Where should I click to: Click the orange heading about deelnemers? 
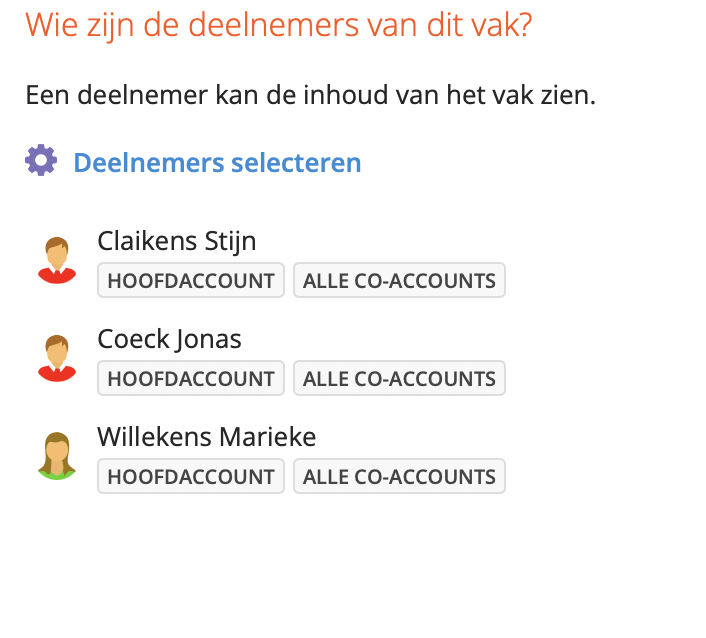279,25
